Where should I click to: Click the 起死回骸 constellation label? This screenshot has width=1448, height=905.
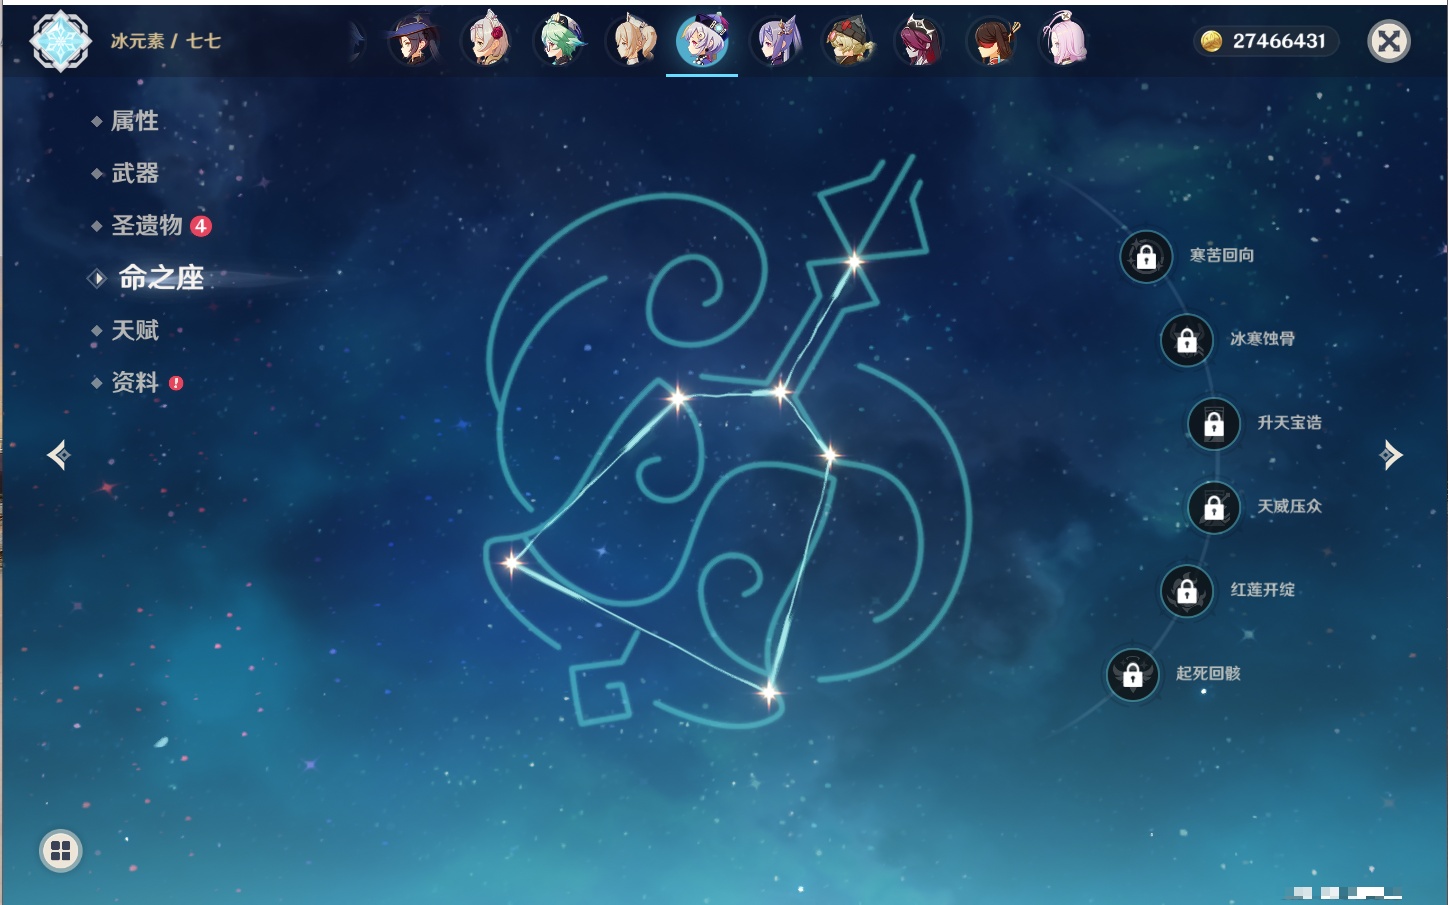(1208, 673)
